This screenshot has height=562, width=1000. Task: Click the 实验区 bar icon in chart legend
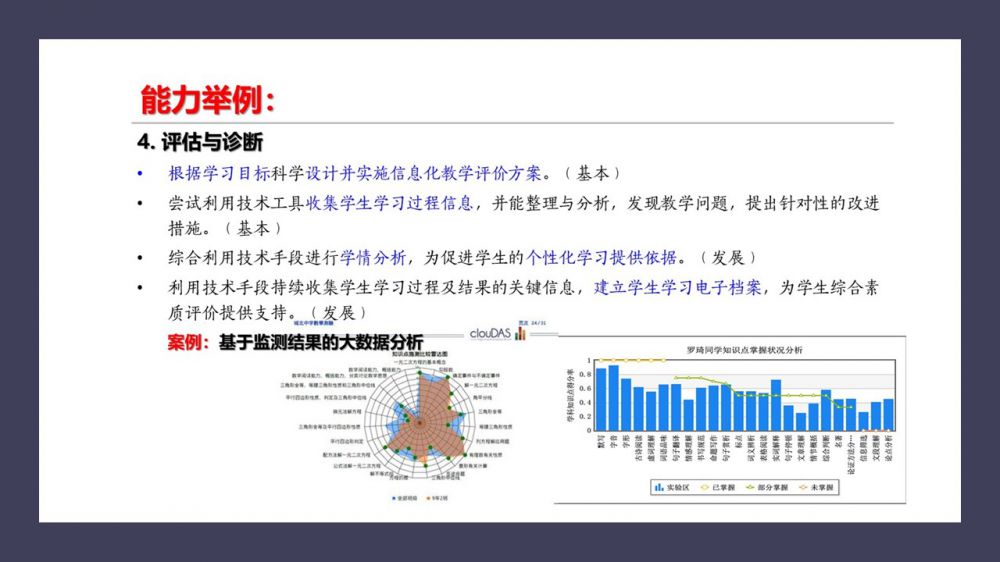tap(659, 487)
